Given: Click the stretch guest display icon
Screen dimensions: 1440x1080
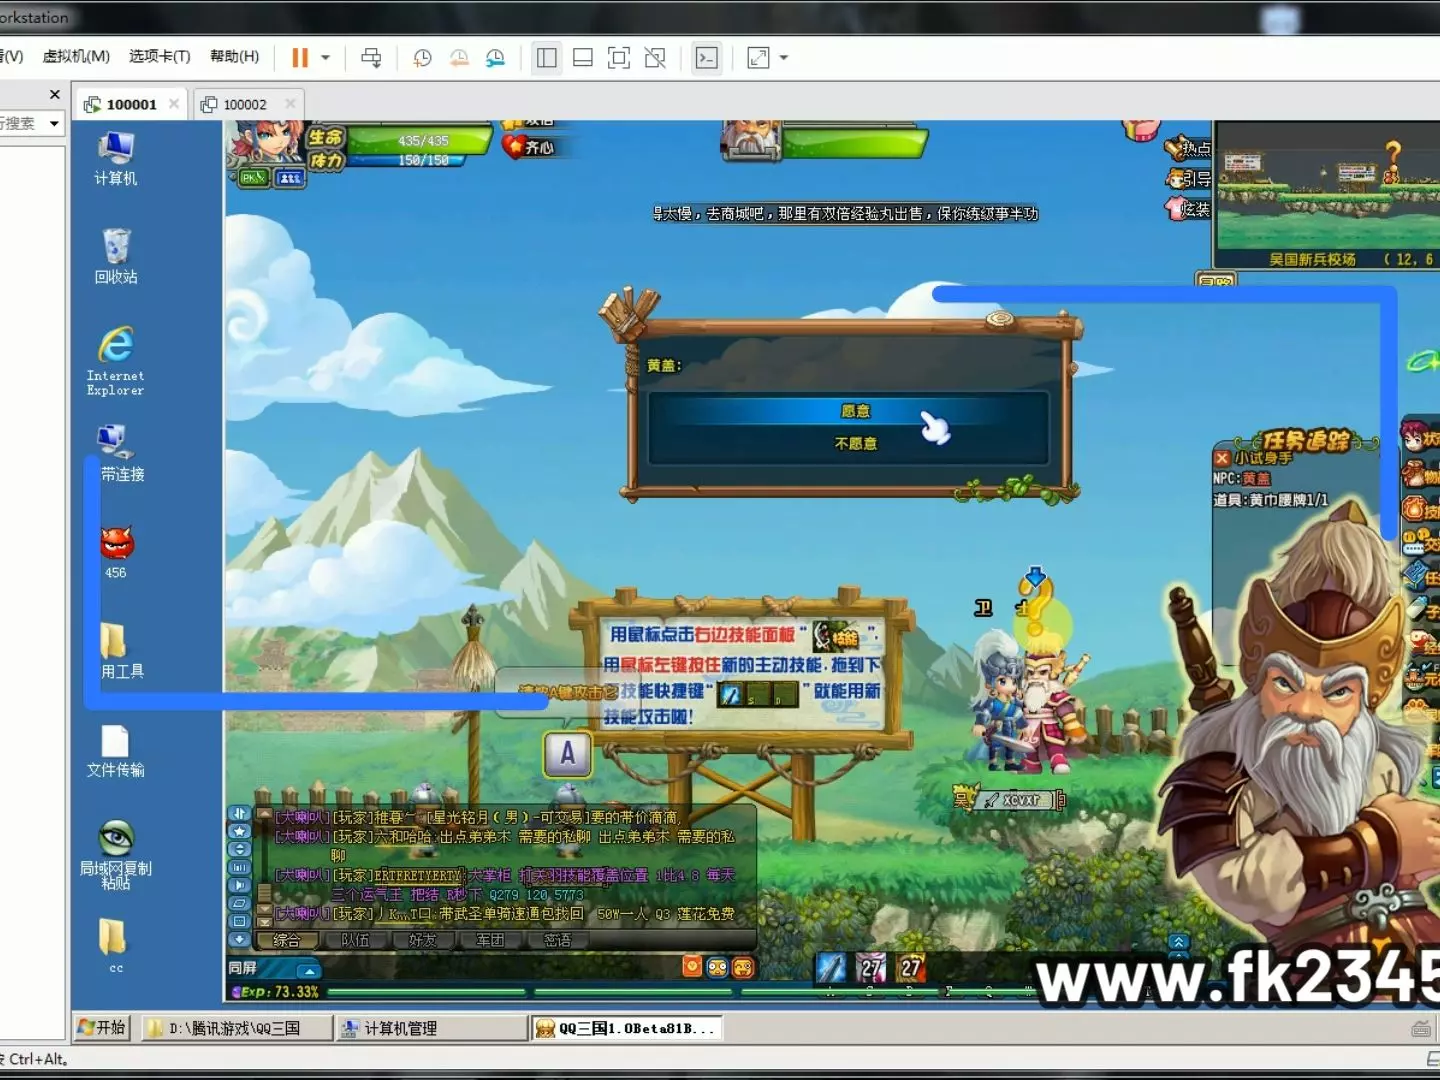Looking at the screenshot, I should pos(759,58).
